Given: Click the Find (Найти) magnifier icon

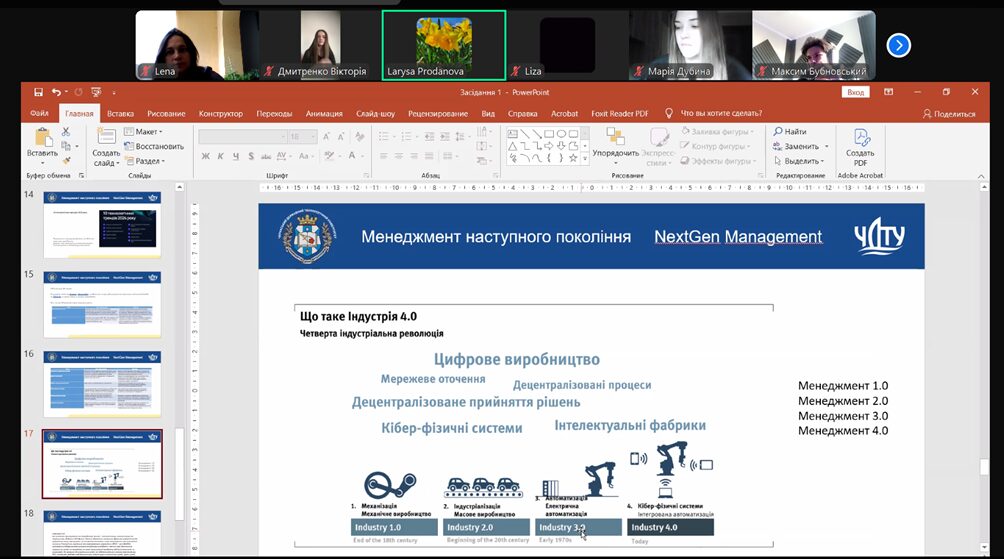Looking at the screenshot, I should (x=778, y=132).
